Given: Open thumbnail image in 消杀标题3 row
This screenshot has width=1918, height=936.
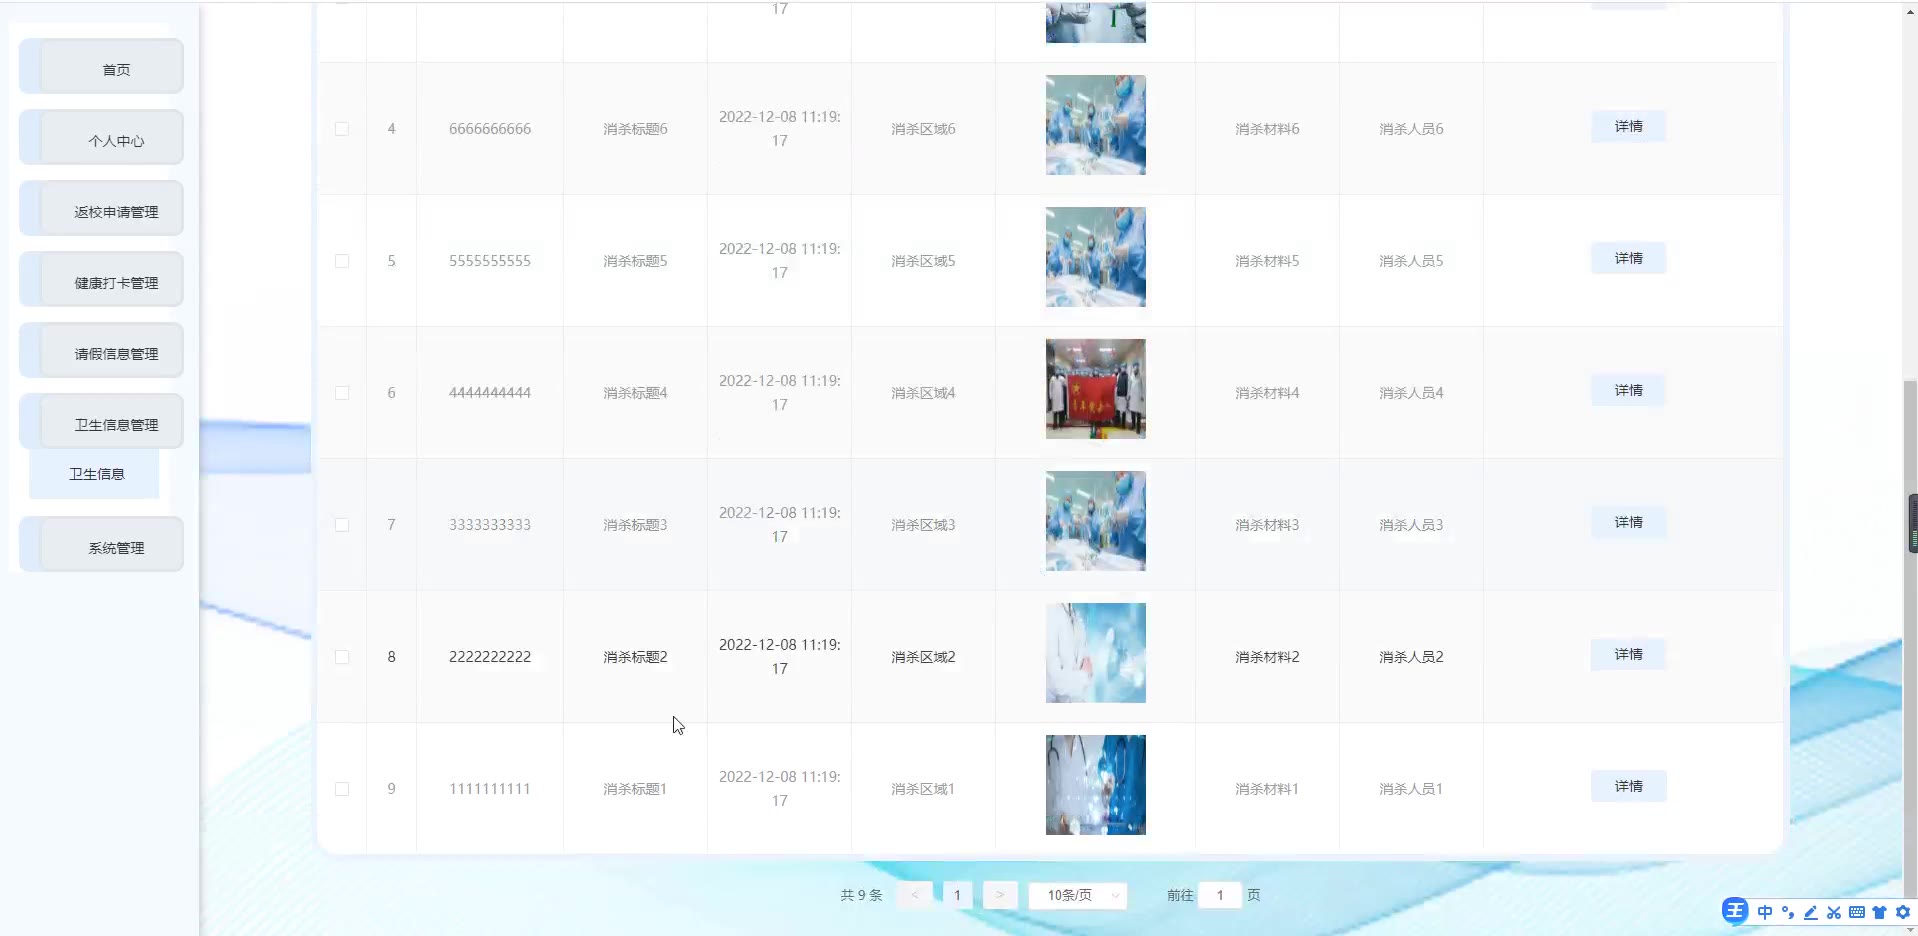Looking at the screenshot, I should coord(1096,521).
